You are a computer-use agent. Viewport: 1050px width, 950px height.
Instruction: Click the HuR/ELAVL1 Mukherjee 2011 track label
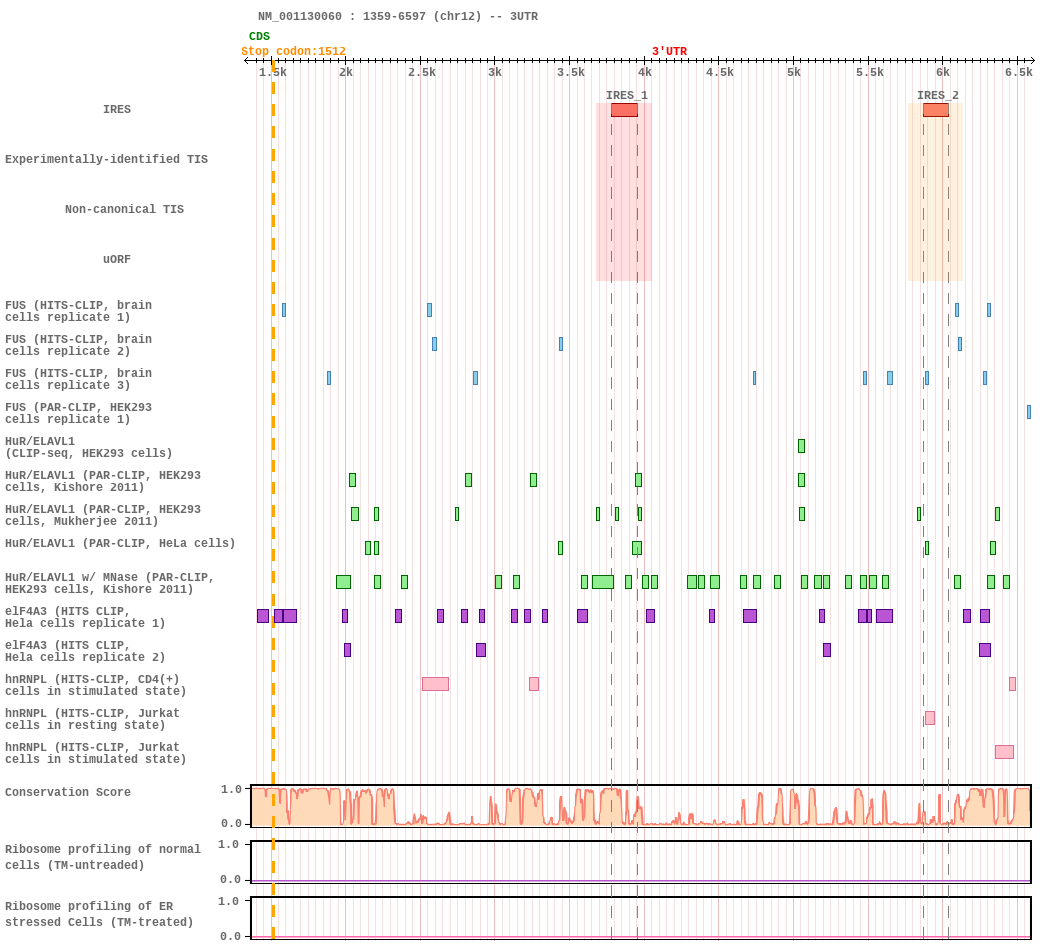[x=103, y=516]
